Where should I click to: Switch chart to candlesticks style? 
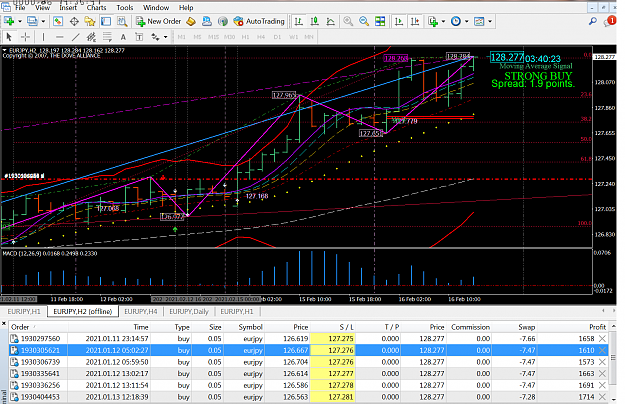tap(314, 21)
